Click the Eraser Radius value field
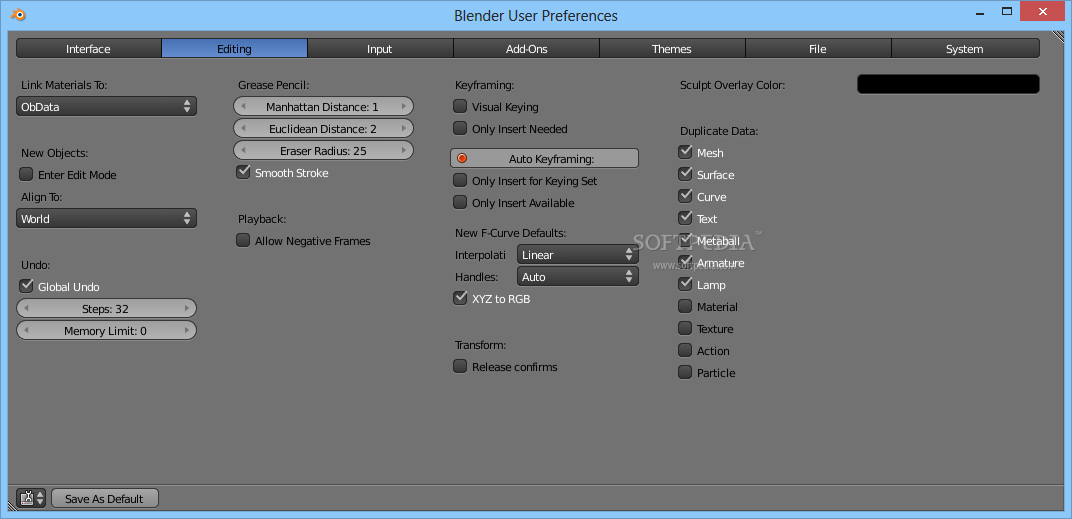The height and width of the screenshot is (519, 1072). tap(323, 150)
